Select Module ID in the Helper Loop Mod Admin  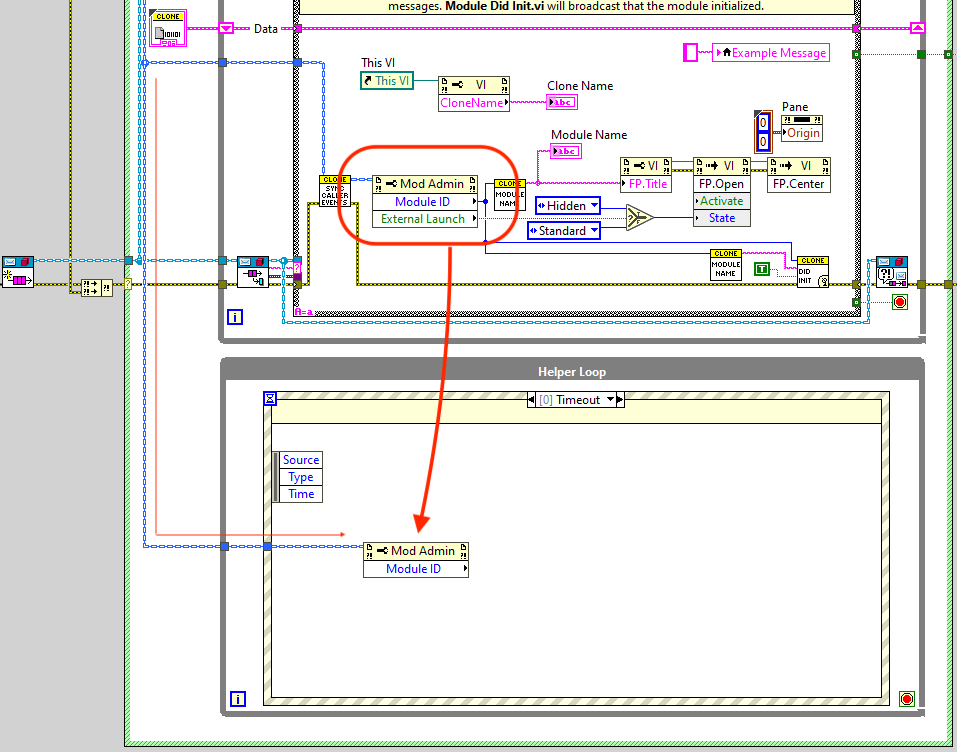(x=416, y=569)
